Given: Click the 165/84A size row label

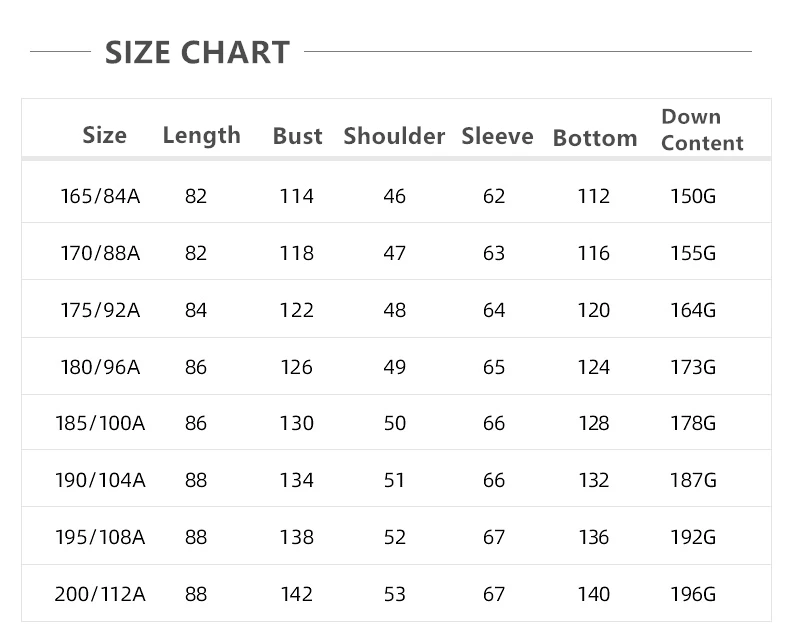Looking at the screenshot, I should point(100,196).
